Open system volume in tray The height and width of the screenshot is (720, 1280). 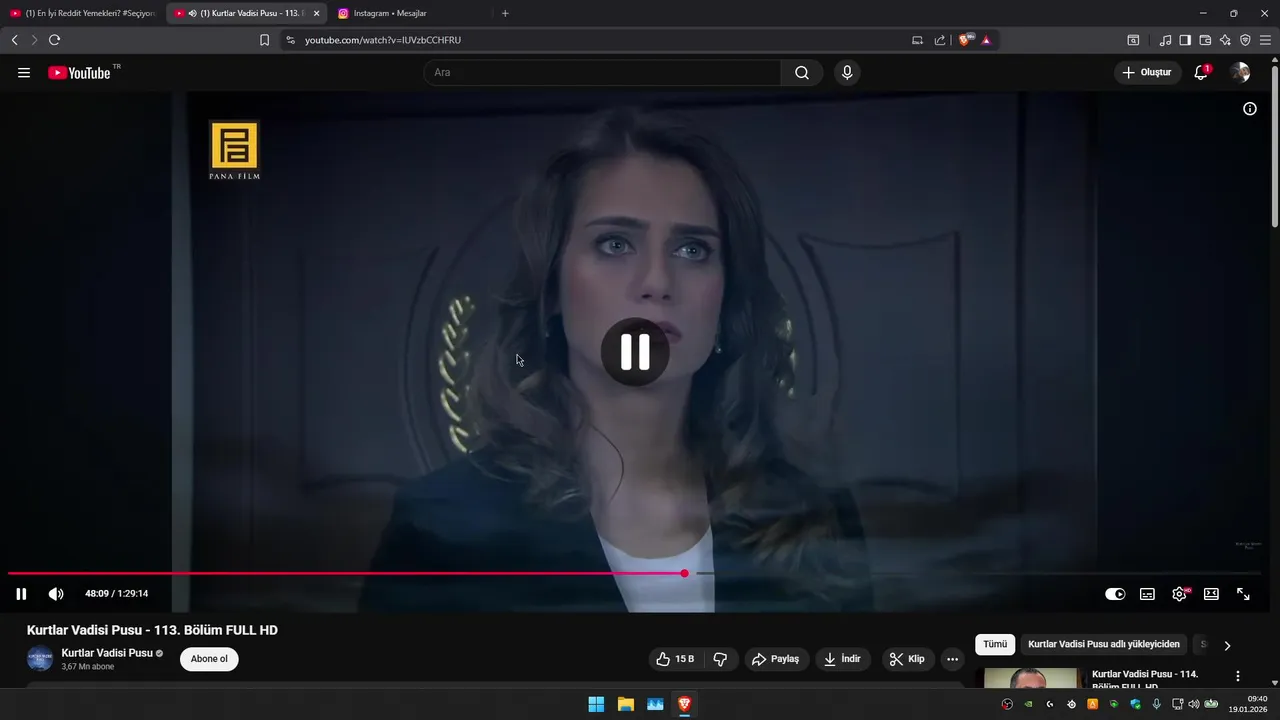click(1193, 704)
